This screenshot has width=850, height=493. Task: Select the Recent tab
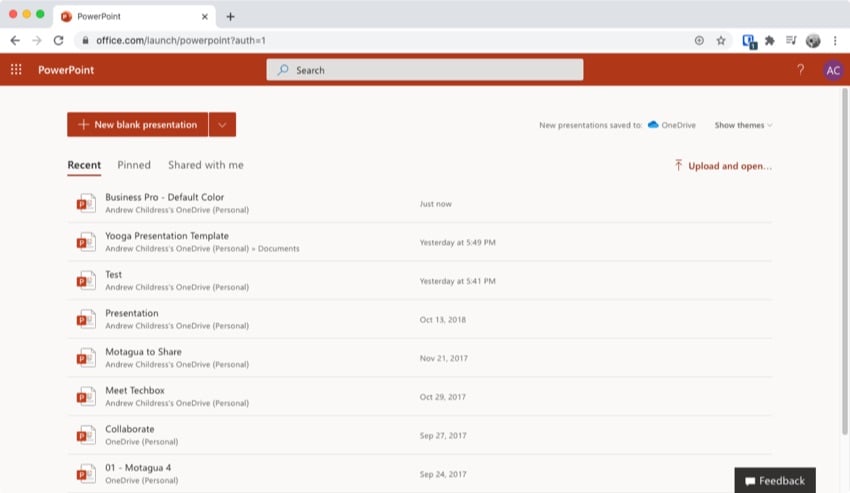coord(84,165)
